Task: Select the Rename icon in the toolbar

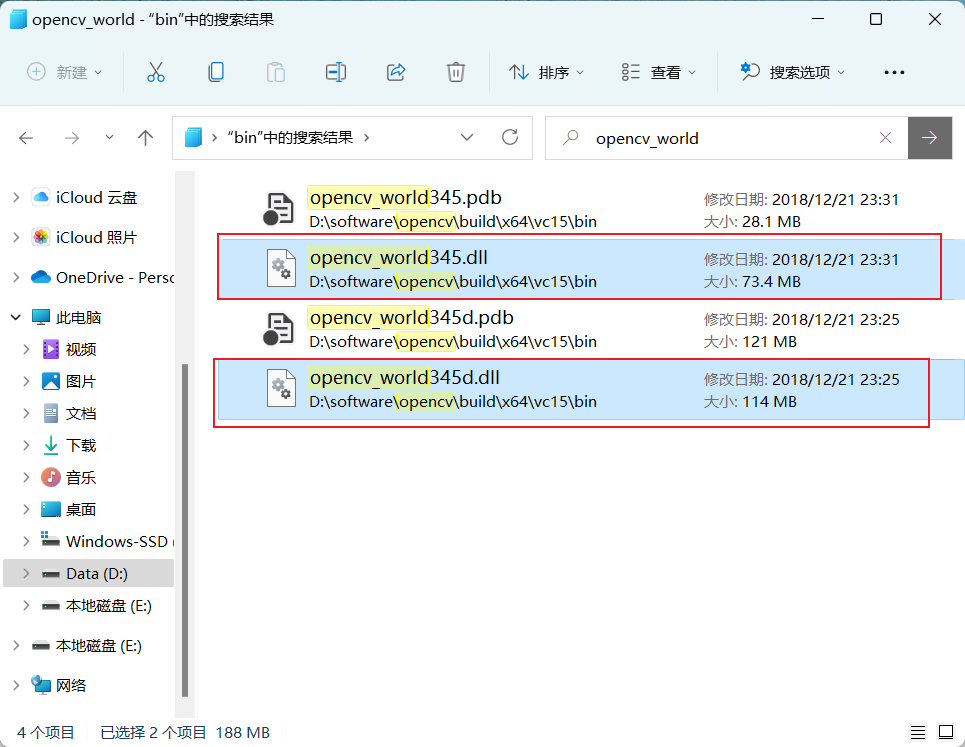Action: point(335,71)
